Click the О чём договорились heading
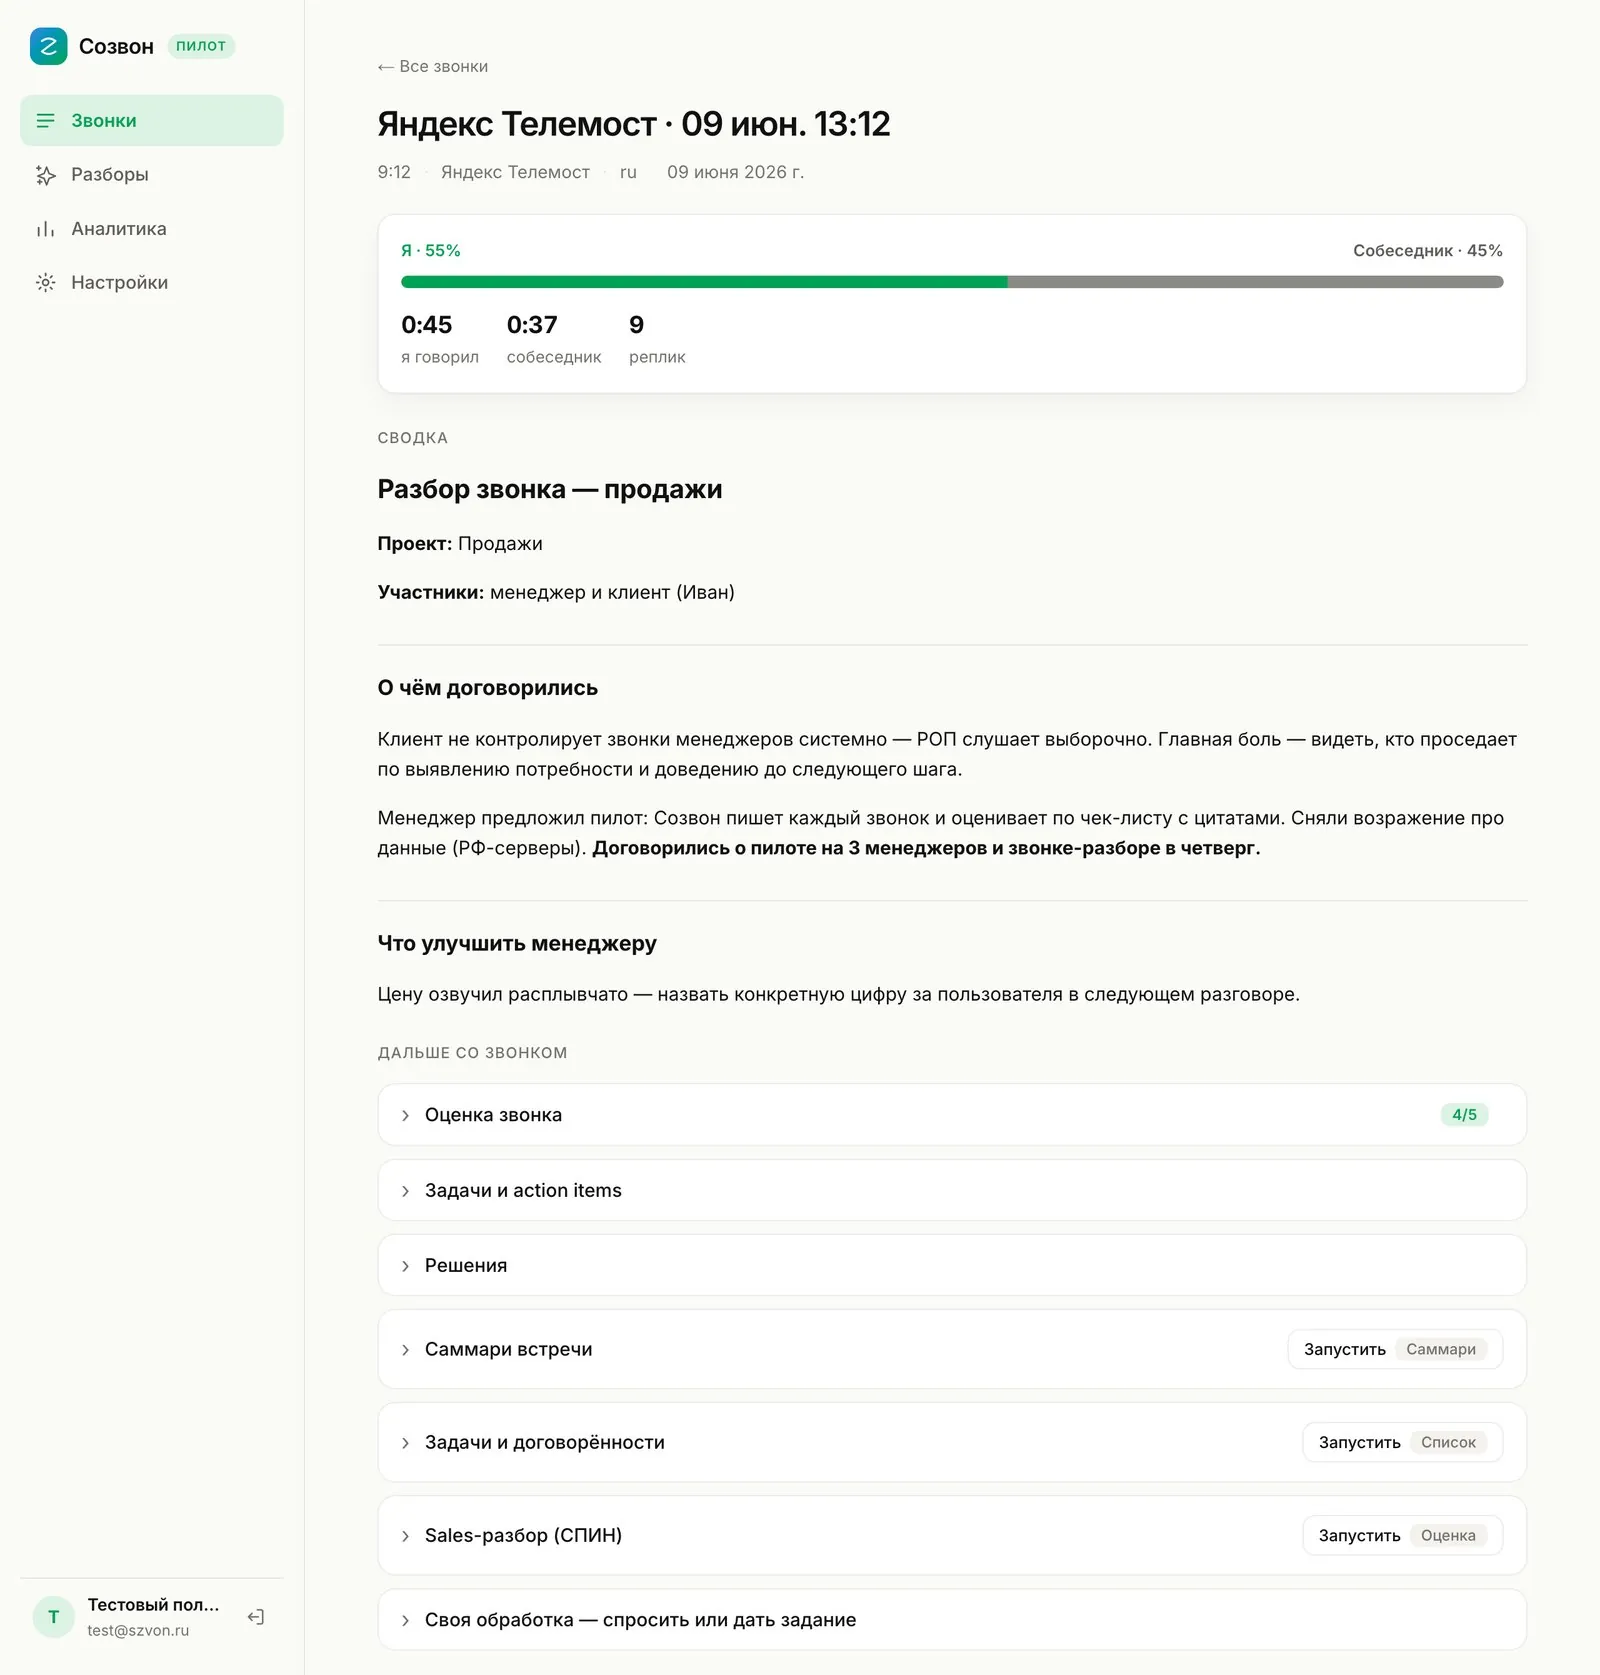Image resolution: width=1600 pixels, height=1675 pixels. pos(488,688)
